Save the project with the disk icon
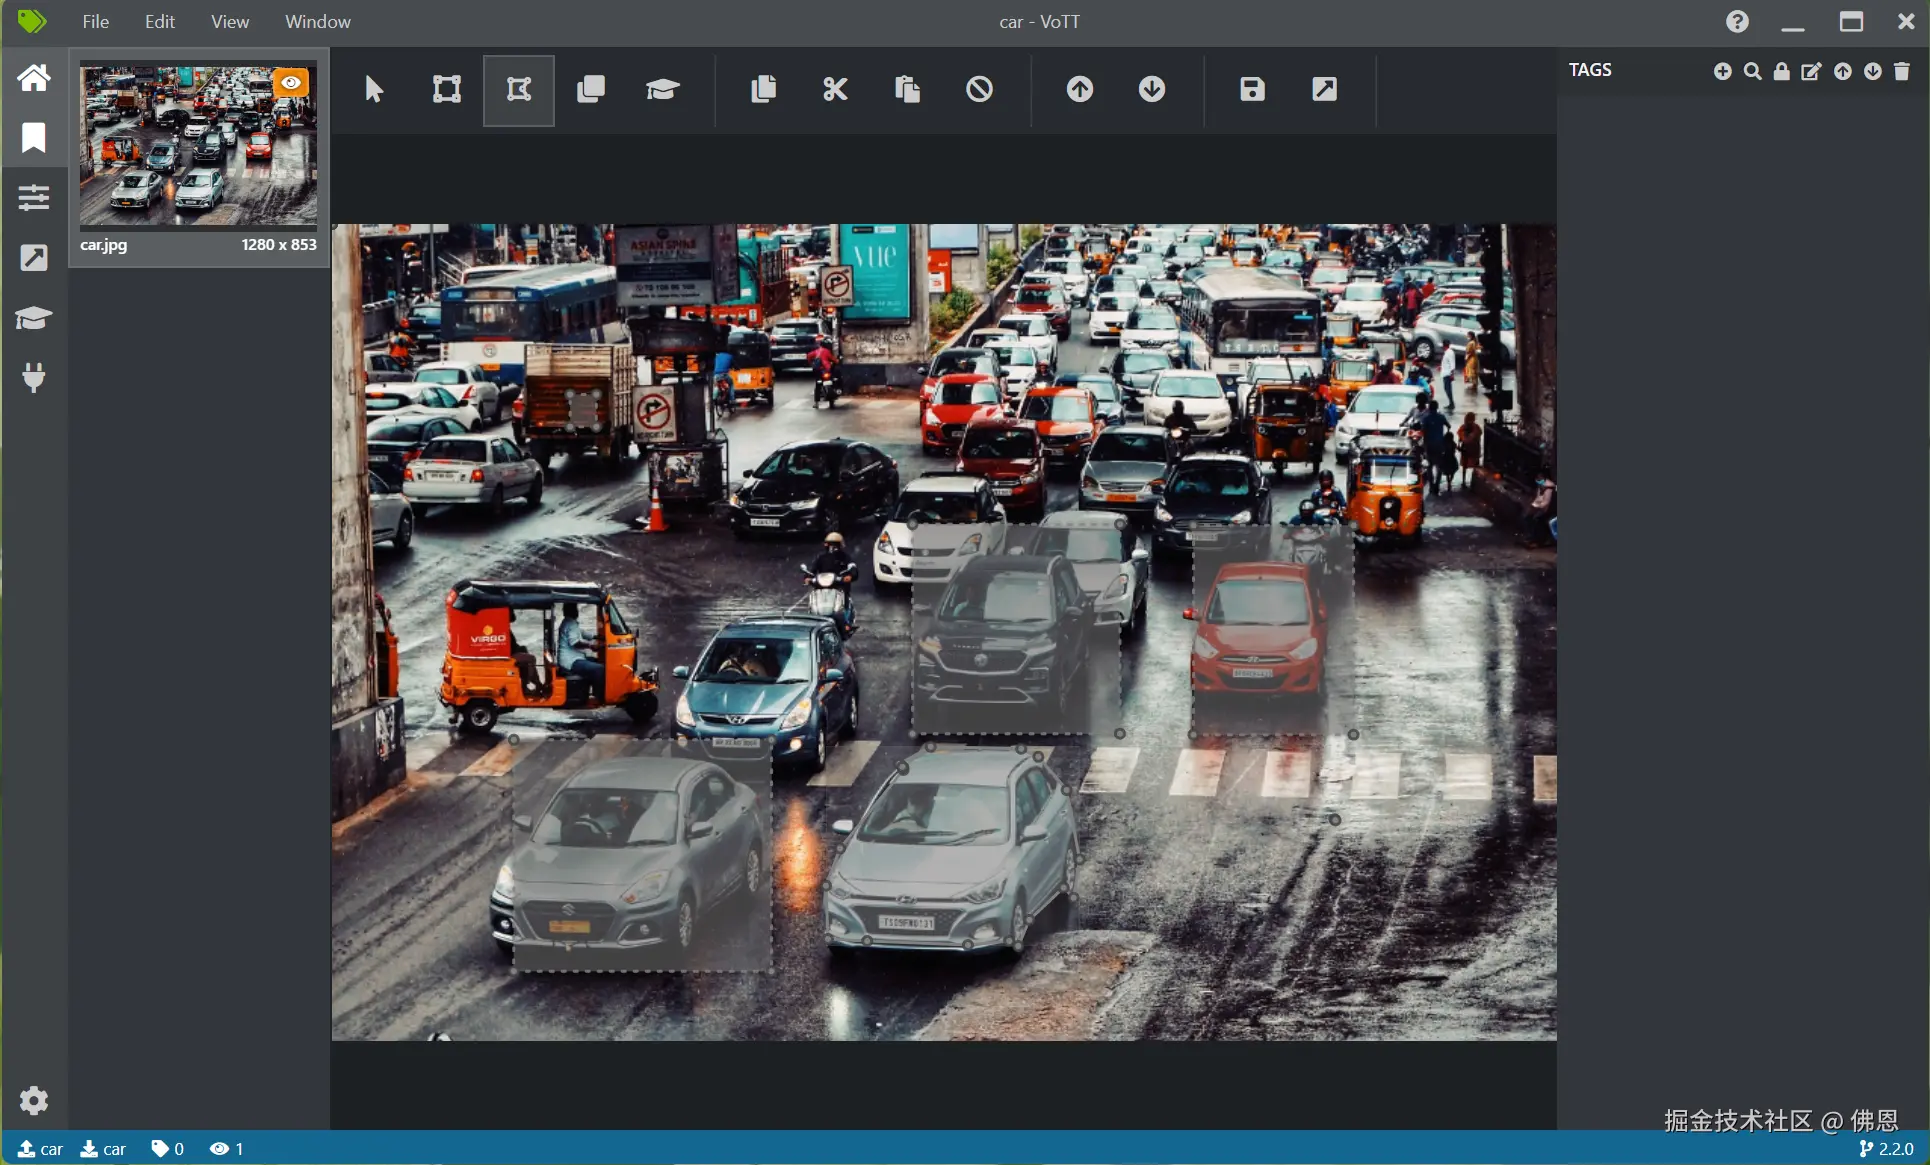This screenshot has height=1165, width=1930. point(1252,90)
